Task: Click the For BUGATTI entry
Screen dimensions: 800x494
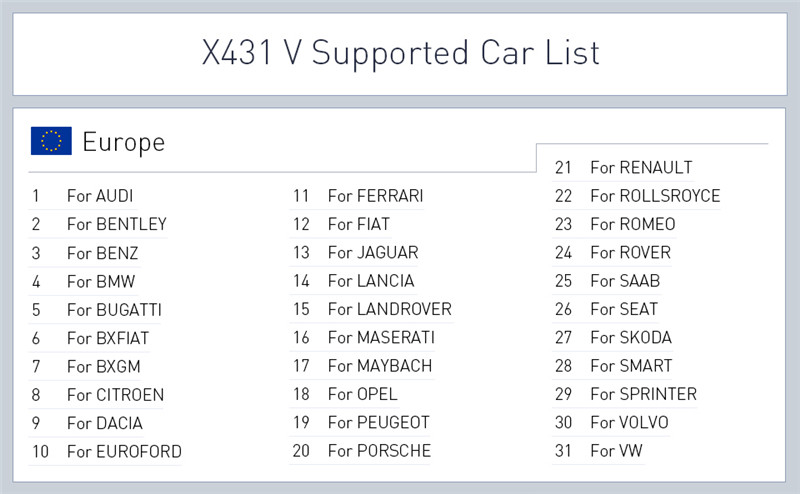Action: point(113,310)
